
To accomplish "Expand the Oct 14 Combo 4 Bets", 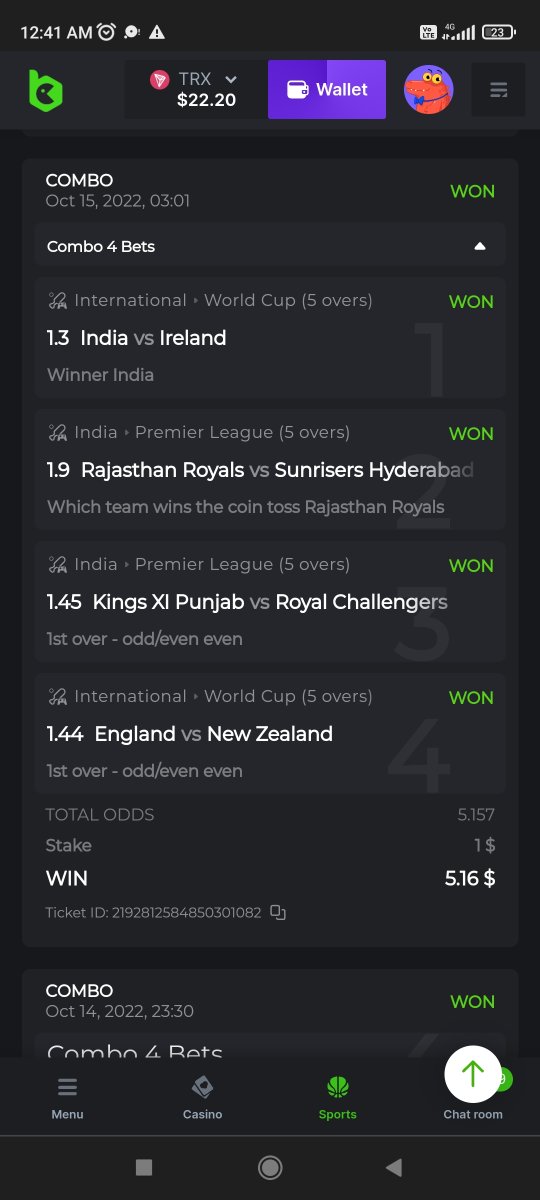I will click(x=270, y=1050).
